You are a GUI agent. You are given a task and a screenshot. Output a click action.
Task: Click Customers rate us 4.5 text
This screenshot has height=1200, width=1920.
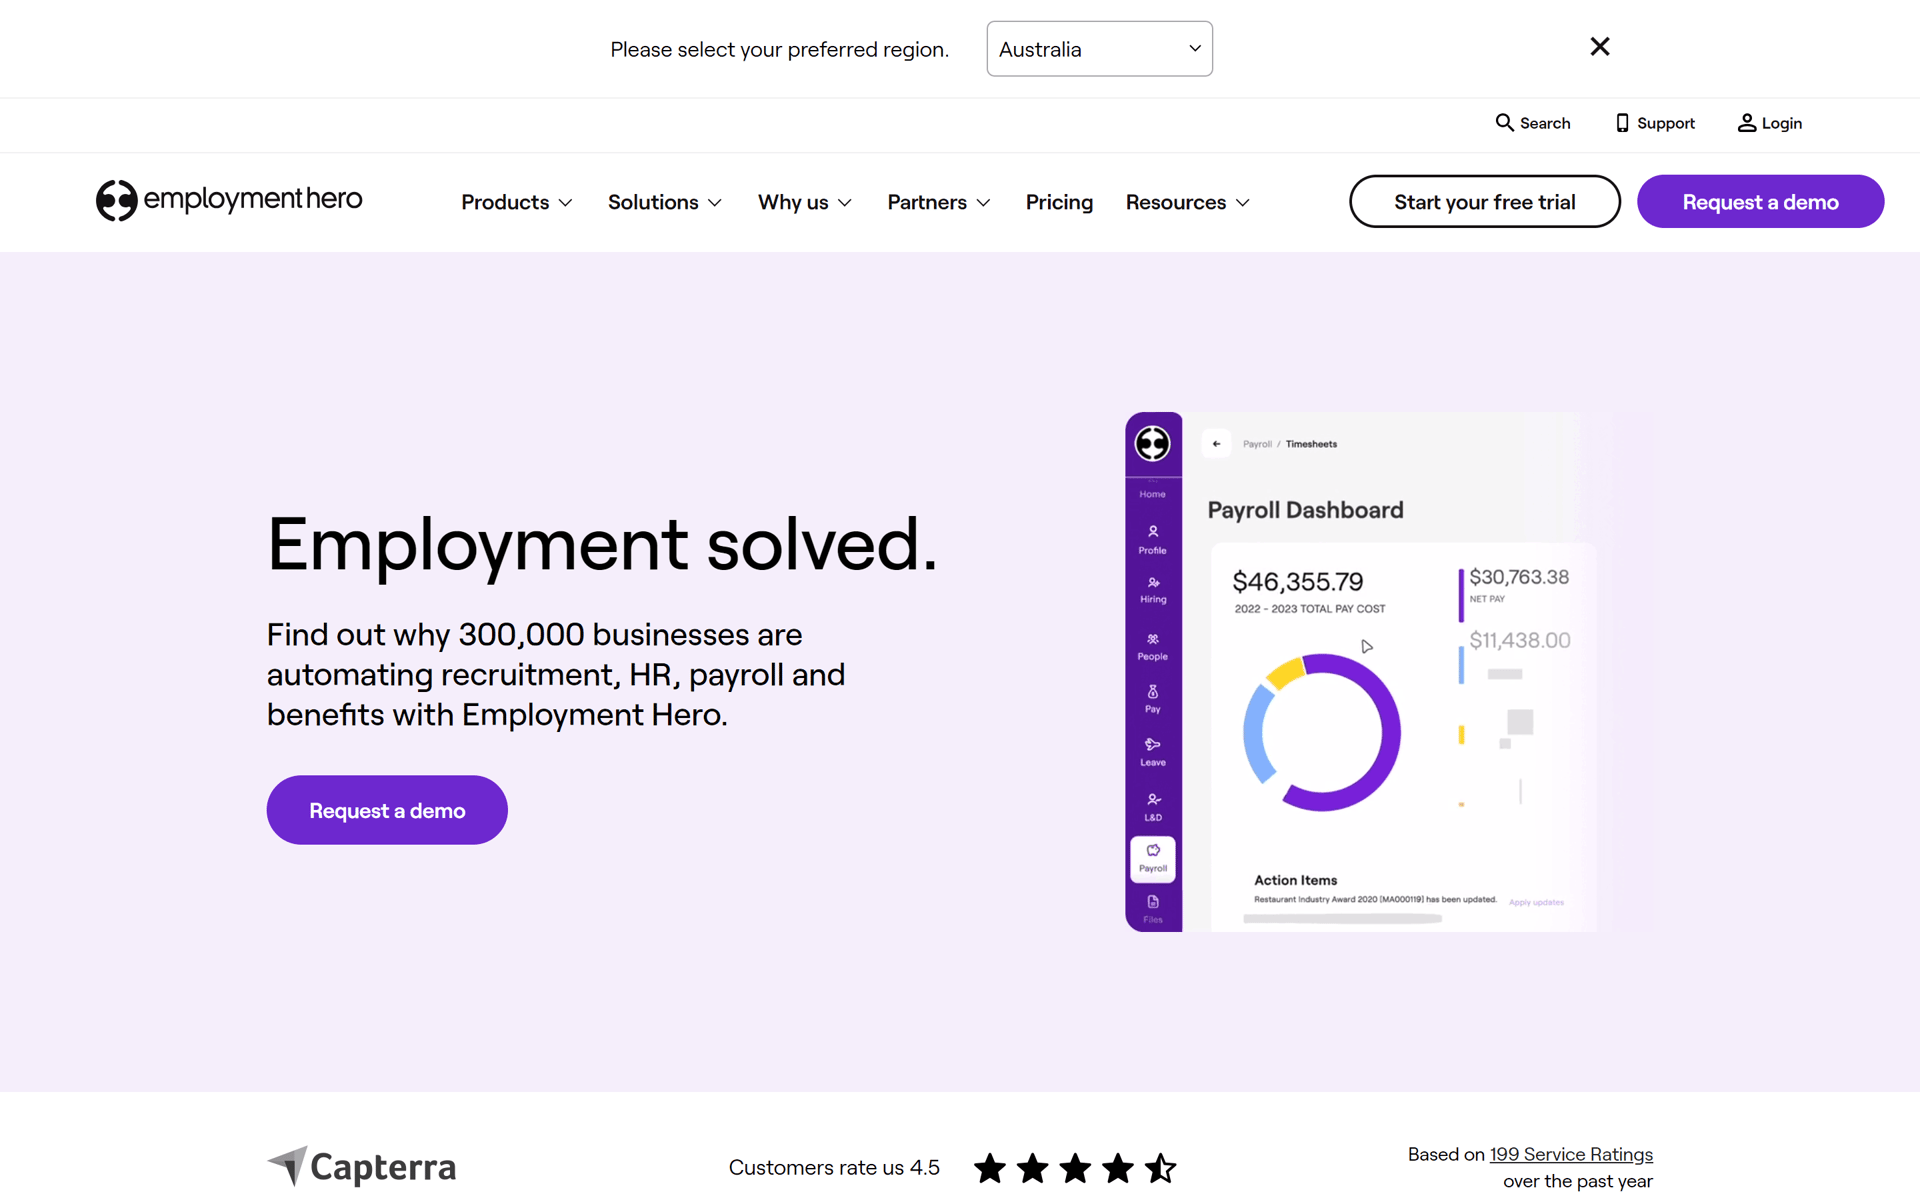pyautogui.click(x=834, y=1167)
